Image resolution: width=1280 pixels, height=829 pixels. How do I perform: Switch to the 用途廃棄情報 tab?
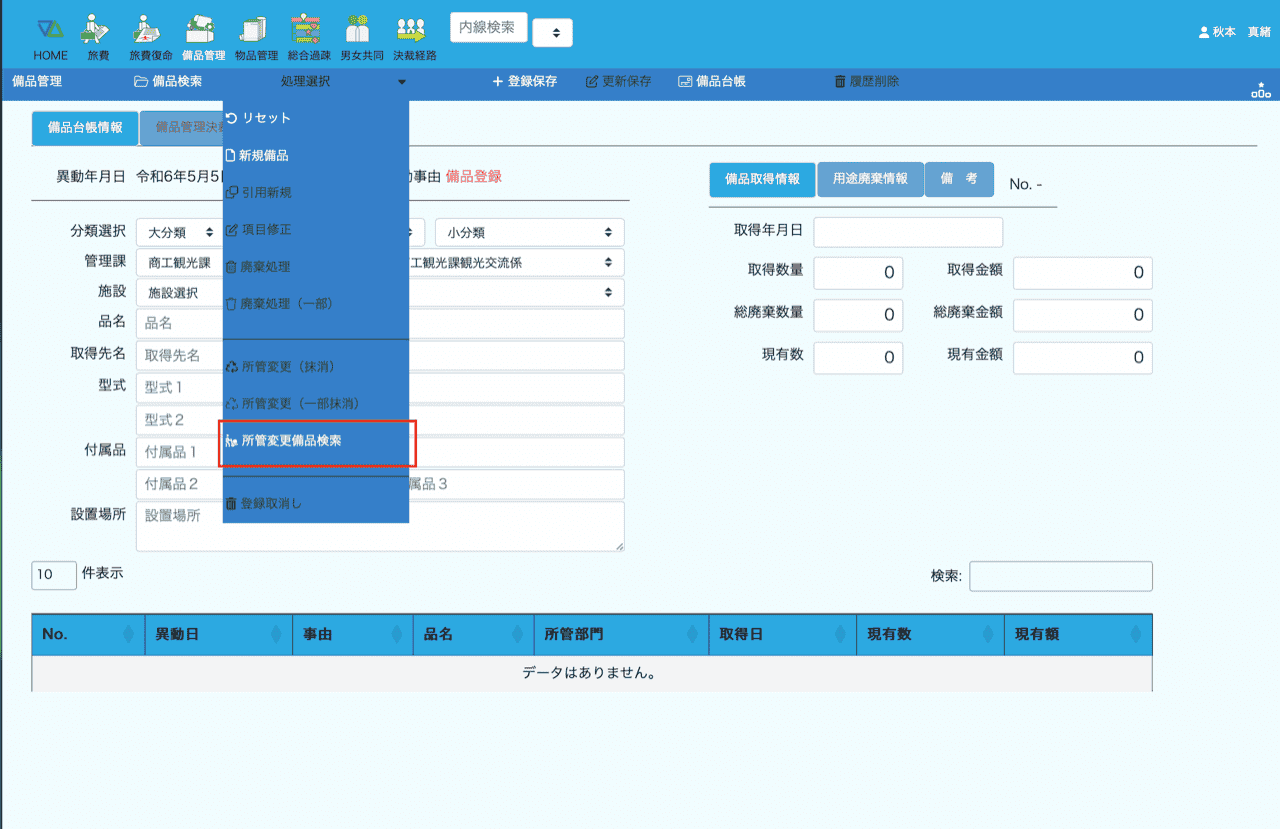click(x=870, y=179)
